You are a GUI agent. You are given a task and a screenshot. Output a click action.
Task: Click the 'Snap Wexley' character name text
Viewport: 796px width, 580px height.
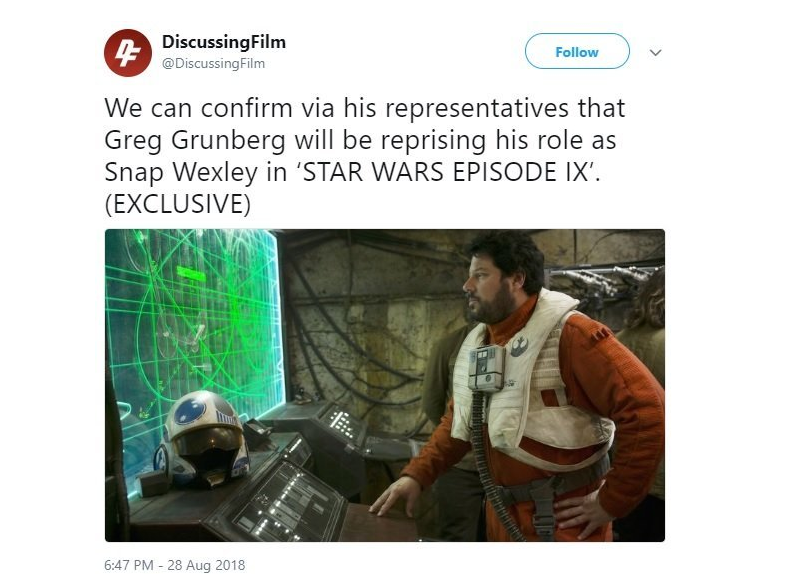tap(181, 173)
